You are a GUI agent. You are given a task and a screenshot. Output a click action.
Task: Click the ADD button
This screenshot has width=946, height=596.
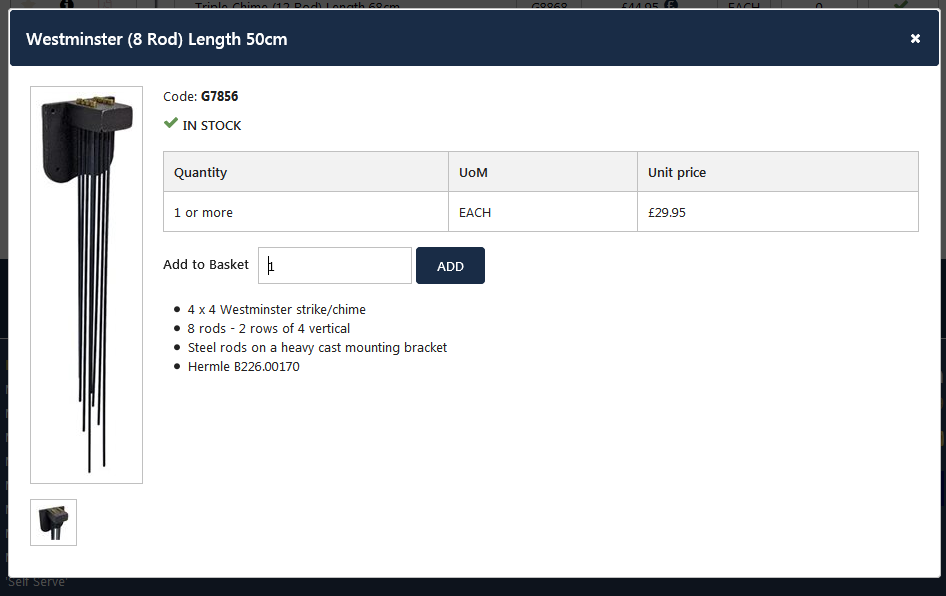pos(450,266)
